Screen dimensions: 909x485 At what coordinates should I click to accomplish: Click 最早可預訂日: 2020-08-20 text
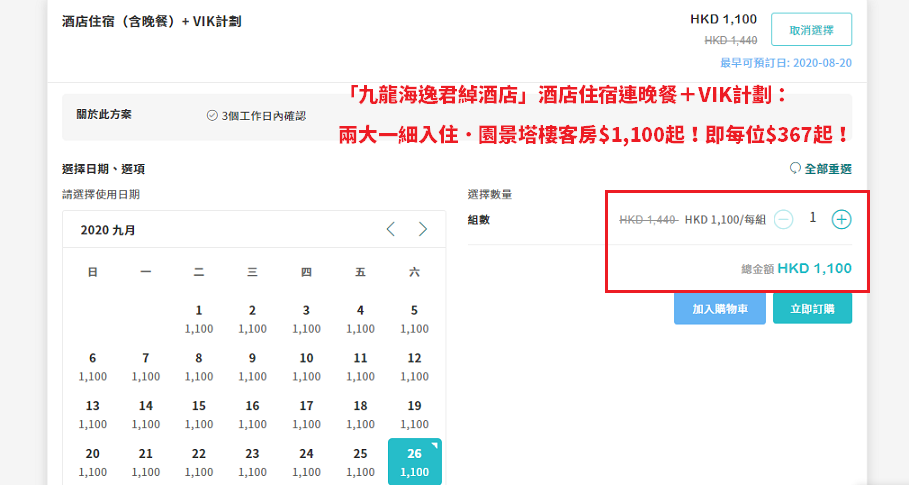click(786, 63)
